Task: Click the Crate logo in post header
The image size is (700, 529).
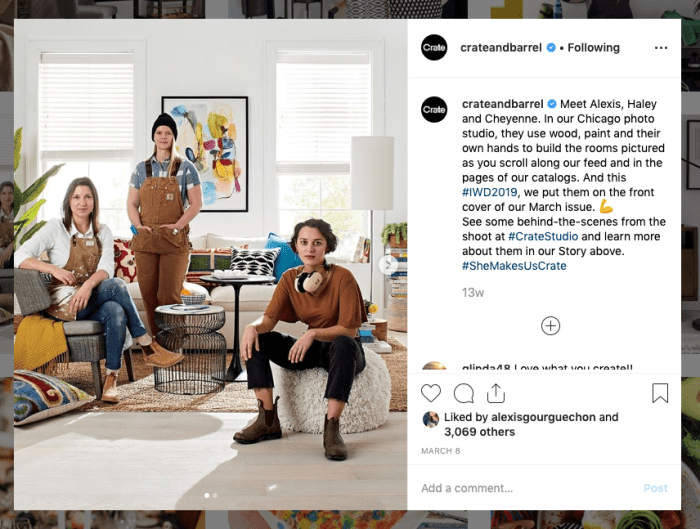Action: click(434, 47)
